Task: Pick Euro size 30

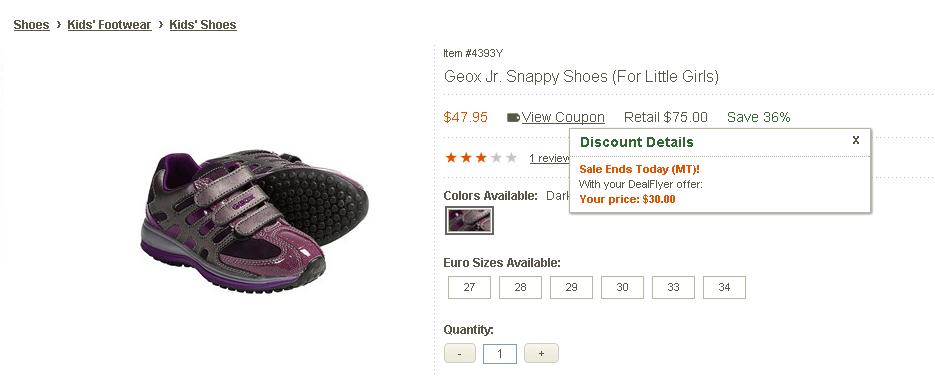Action: [x=623, y=287]
